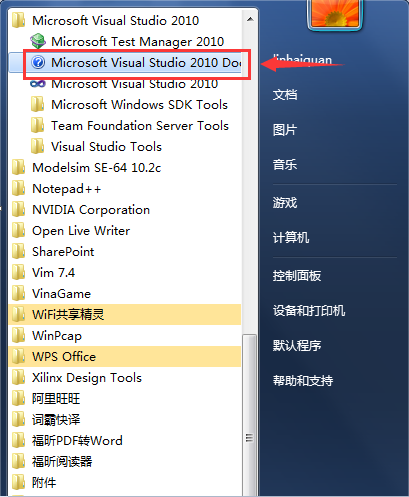Click the 词霸快译 folder icon
The width and height of the screenshot is (409, 497).
19,419
